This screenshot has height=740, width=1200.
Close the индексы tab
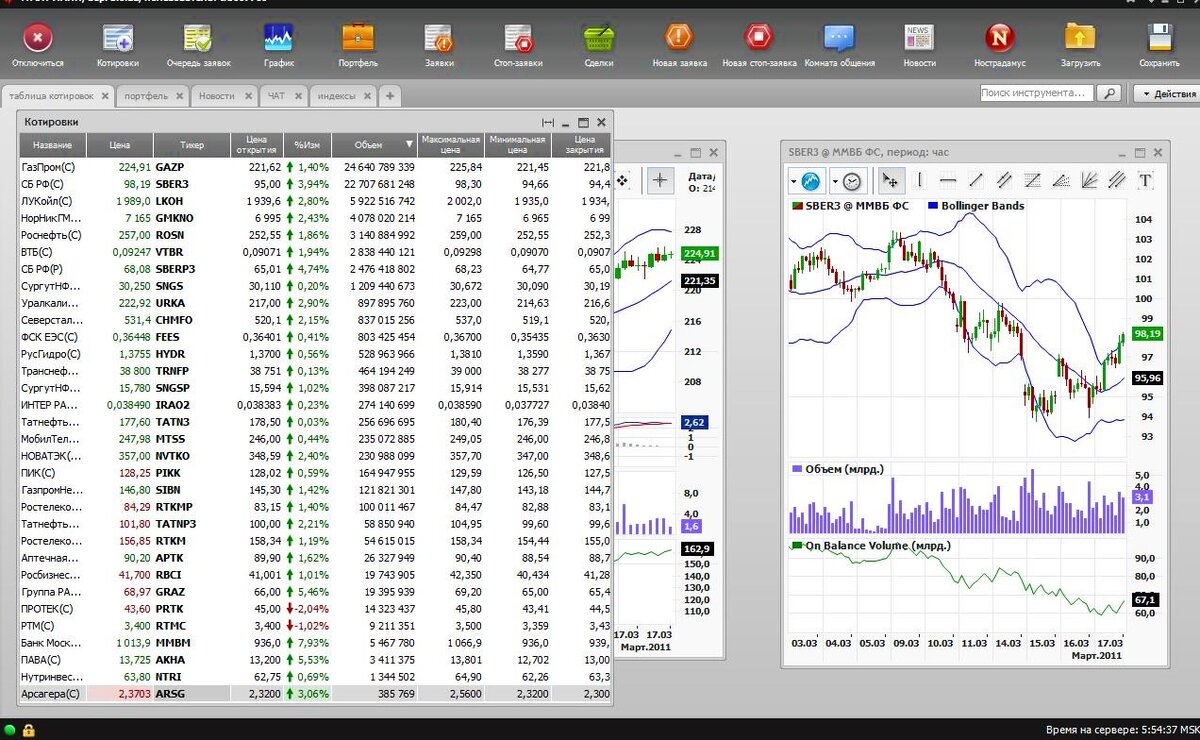[366, 96]
